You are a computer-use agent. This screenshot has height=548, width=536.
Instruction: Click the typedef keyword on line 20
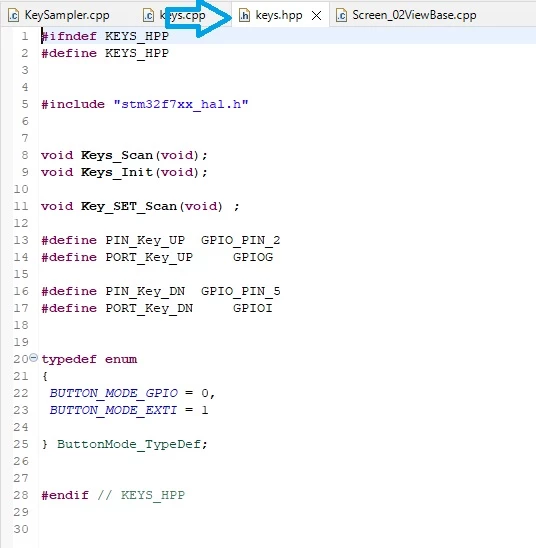tap(69, 359)
